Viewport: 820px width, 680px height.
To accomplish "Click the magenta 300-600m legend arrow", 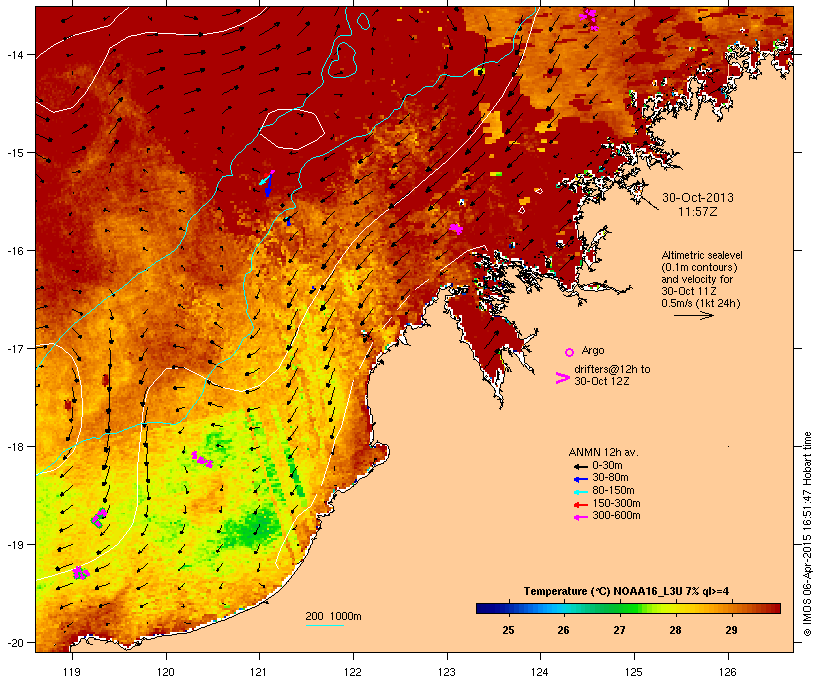I will coord(580,517).
